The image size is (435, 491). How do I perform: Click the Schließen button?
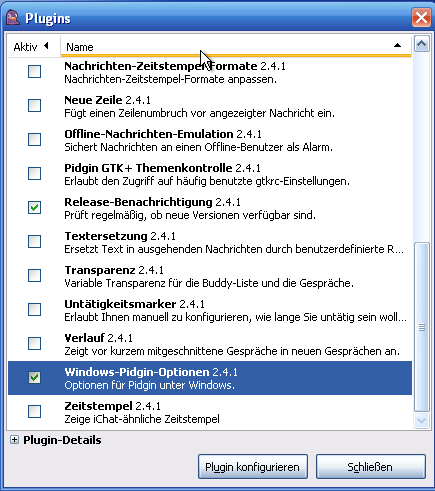(371, 467)
